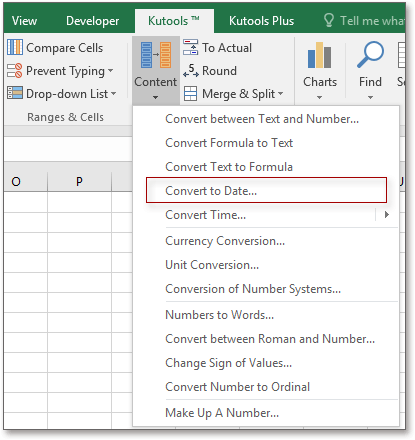Expand the Prevent Typing dropdown arrow
The height and width of the screenshot is (440, 415).
tap(111, 71)
